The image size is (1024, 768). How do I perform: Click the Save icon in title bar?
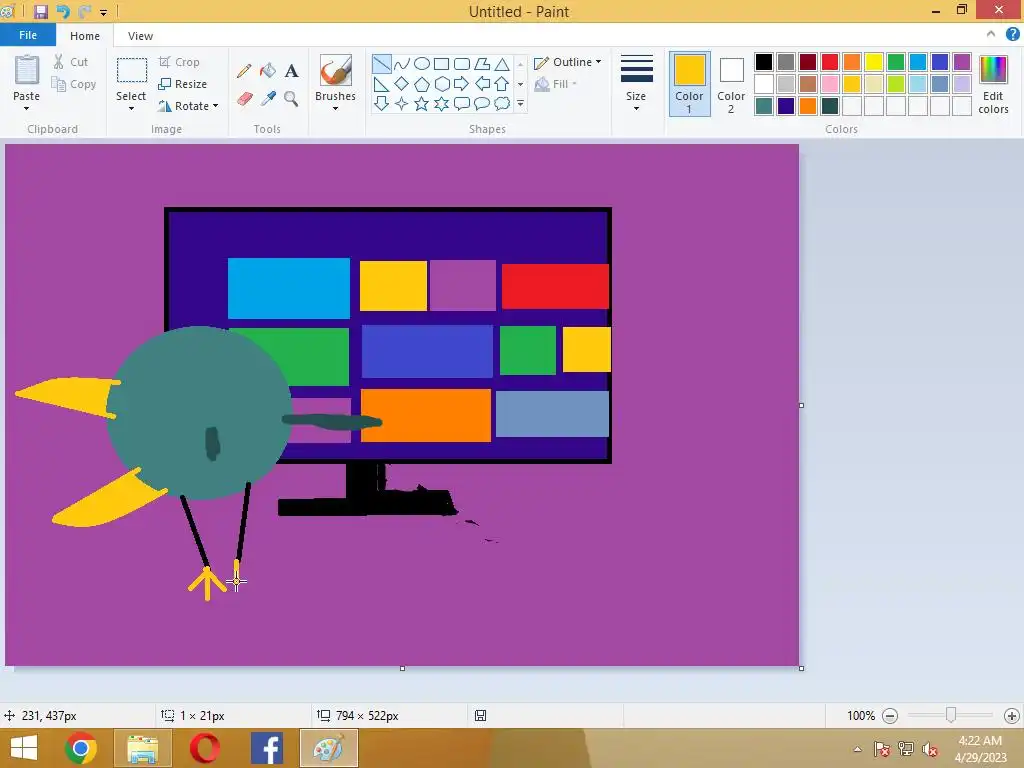coord(40,11)
